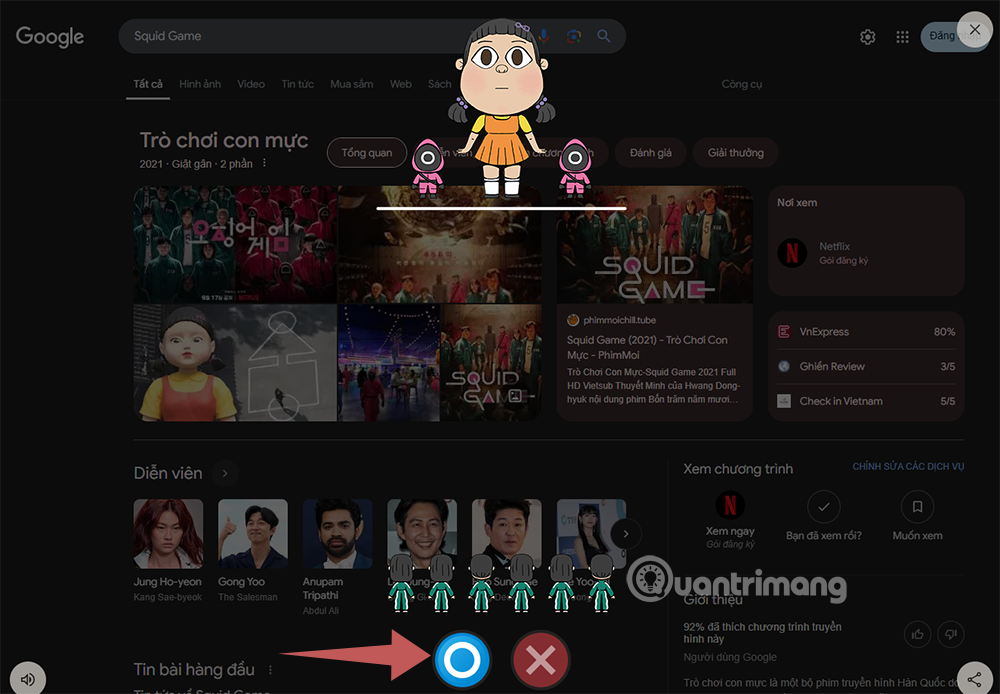
Task: Switch to the Tin tức tab
Action: coord(297,84)
